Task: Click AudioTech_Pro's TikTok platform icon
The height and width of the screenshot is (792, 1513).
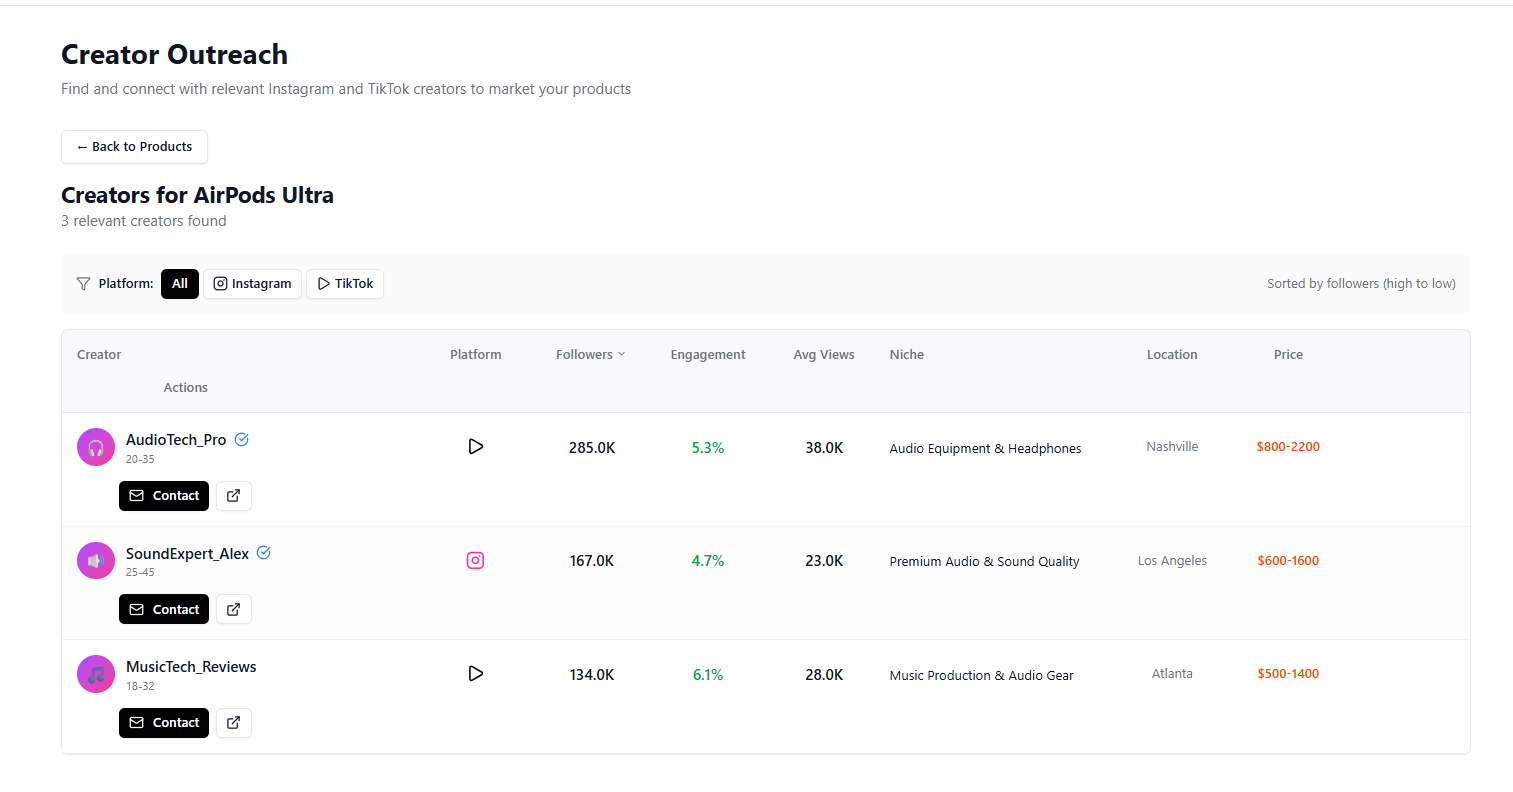Action: click(x=476, y=447)
